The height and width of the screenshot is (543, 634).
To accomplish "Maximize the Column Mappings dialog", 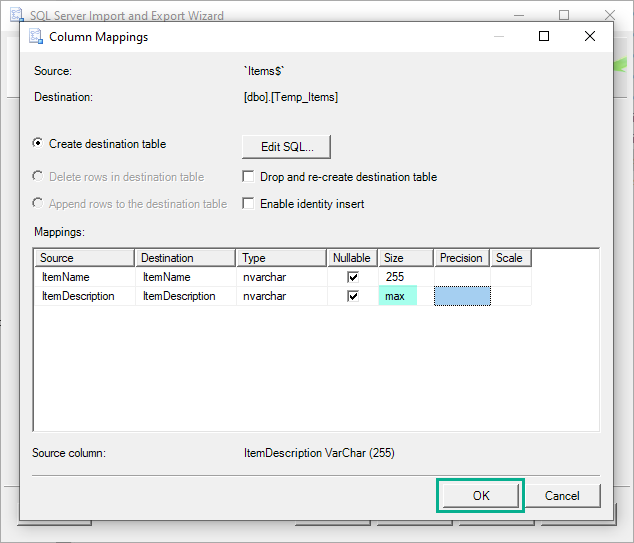I will pyautogui.click(x=544, y=37).
